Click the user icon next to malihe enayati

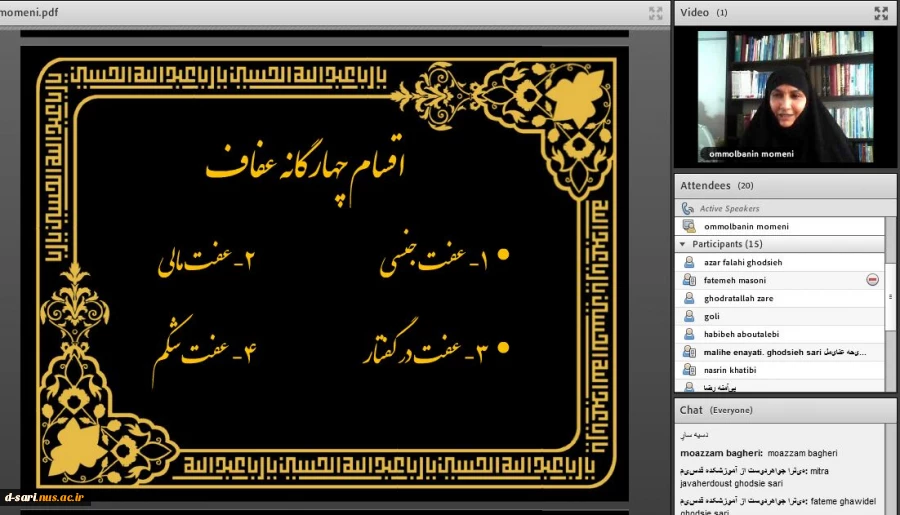(689, 352)
